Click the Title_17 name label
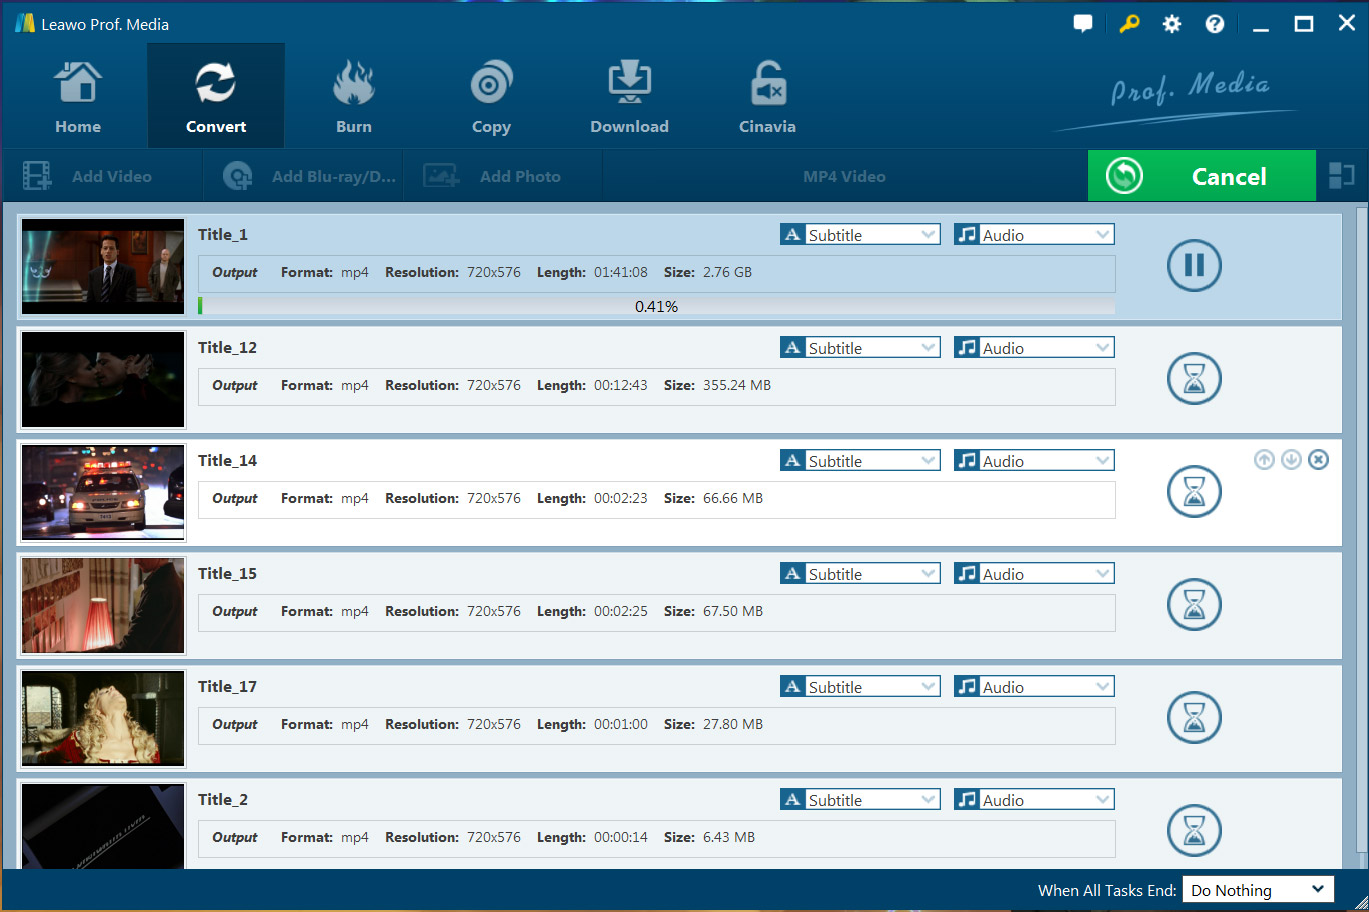Viewport: 1369px width, 912px height. click(x=227, y=686)
